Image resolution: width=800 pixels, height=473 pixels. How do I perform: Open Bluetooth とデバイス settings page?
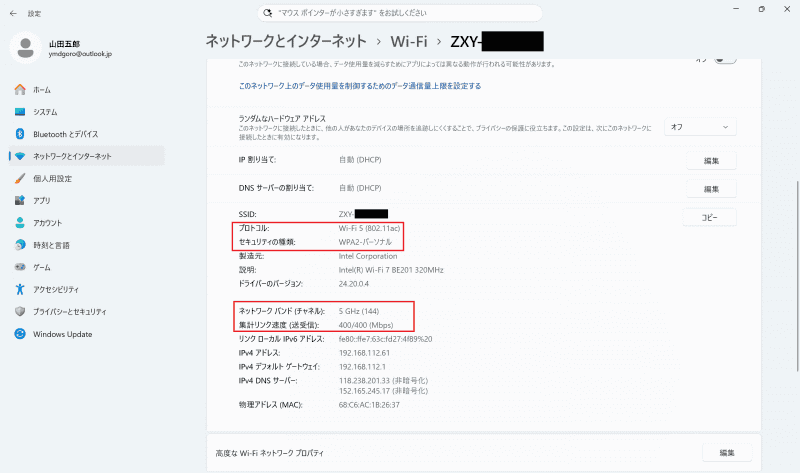(87, 134)
